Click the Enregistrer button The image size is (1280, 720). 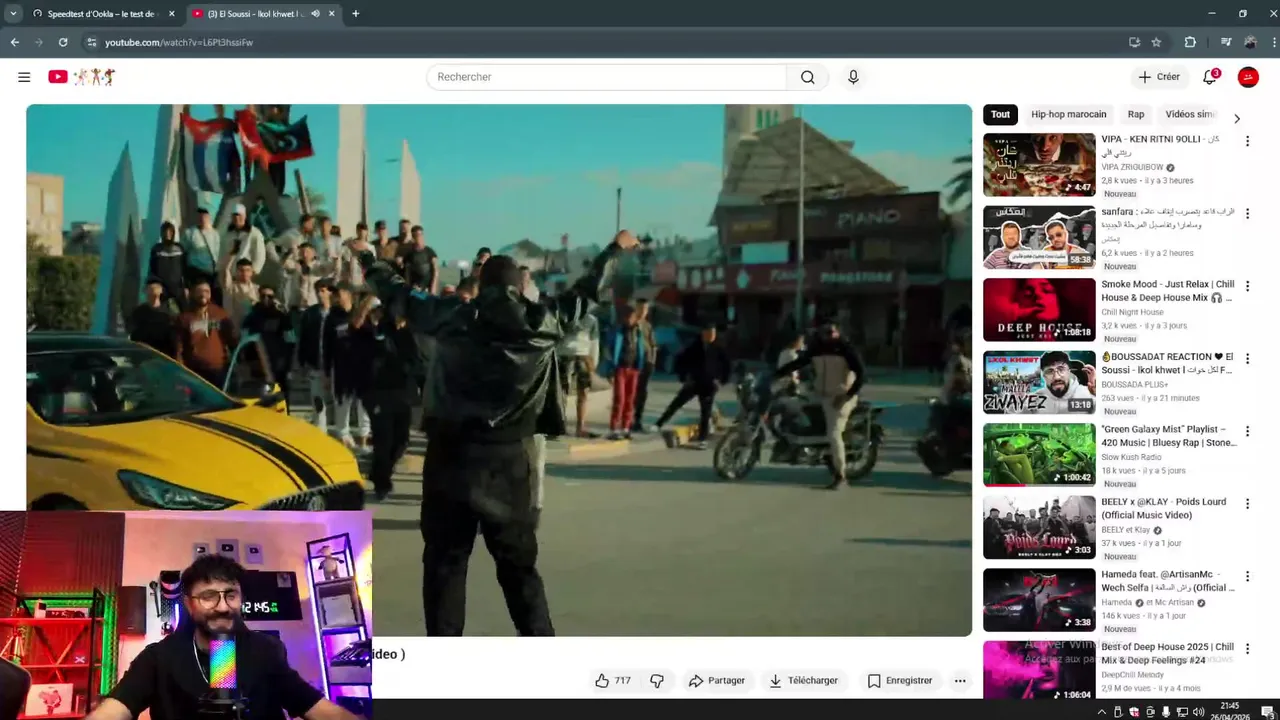[900, 681]
